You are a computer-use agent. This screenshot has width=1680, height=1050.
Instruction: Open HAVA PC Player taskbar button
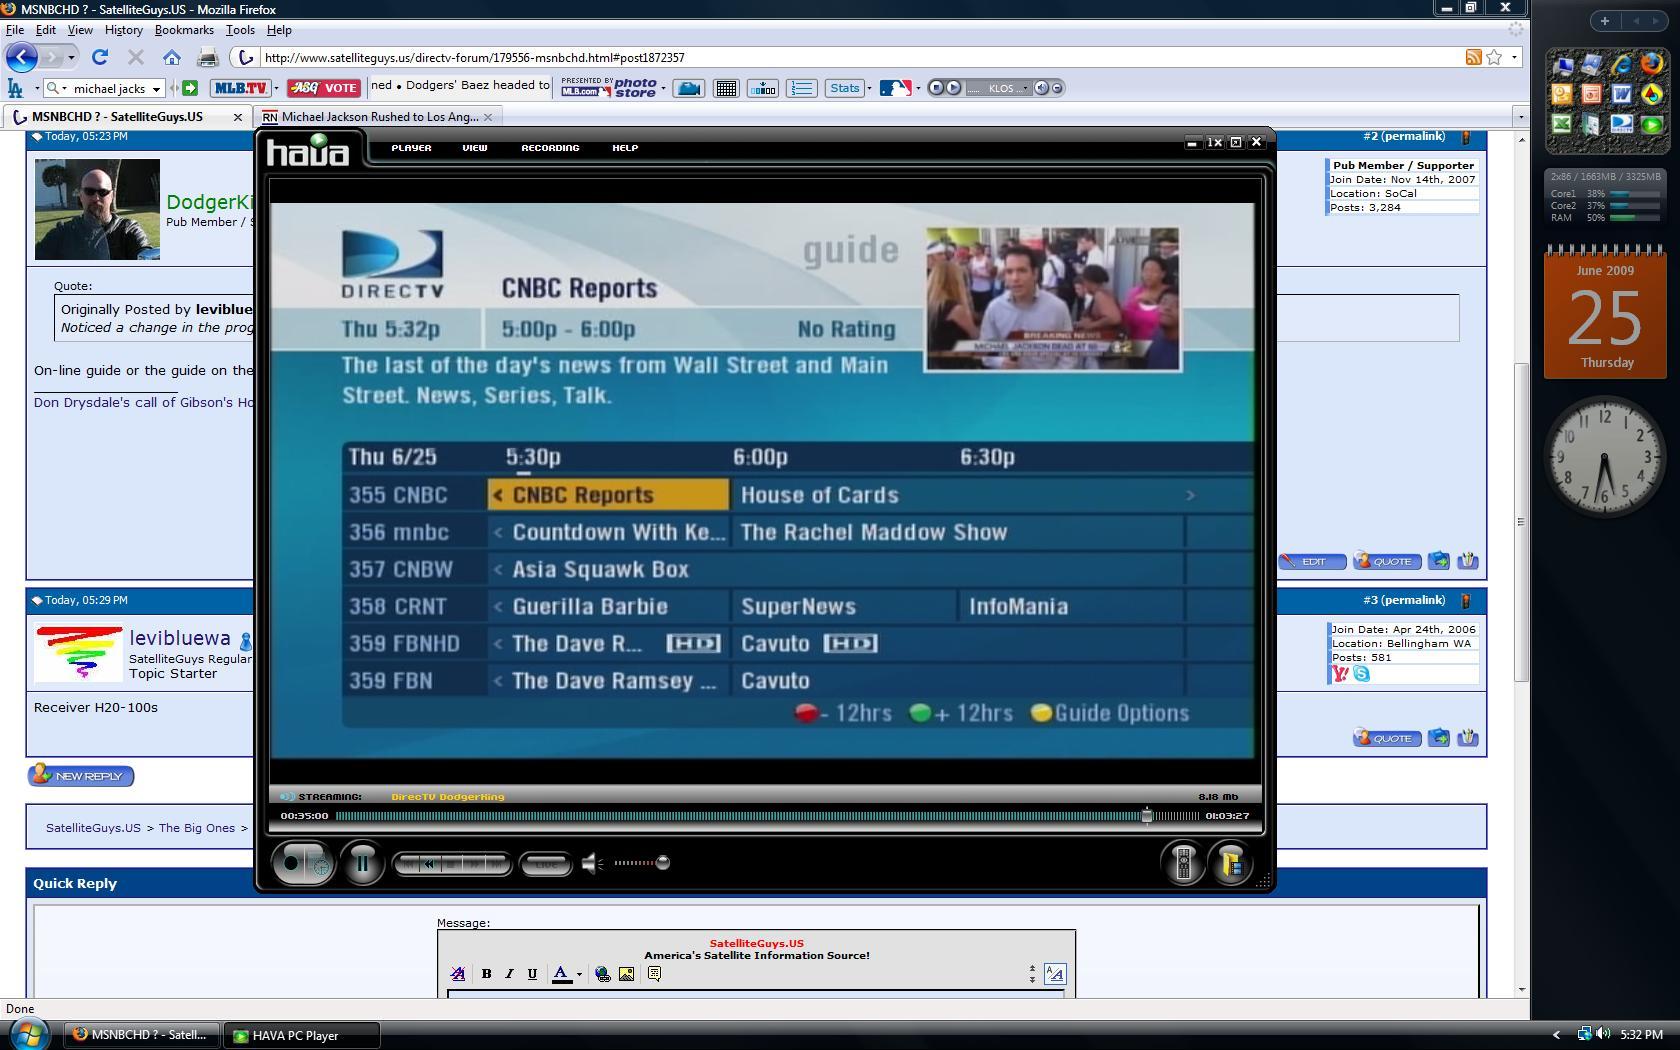pyautogui.click(x=303, y=1035)
